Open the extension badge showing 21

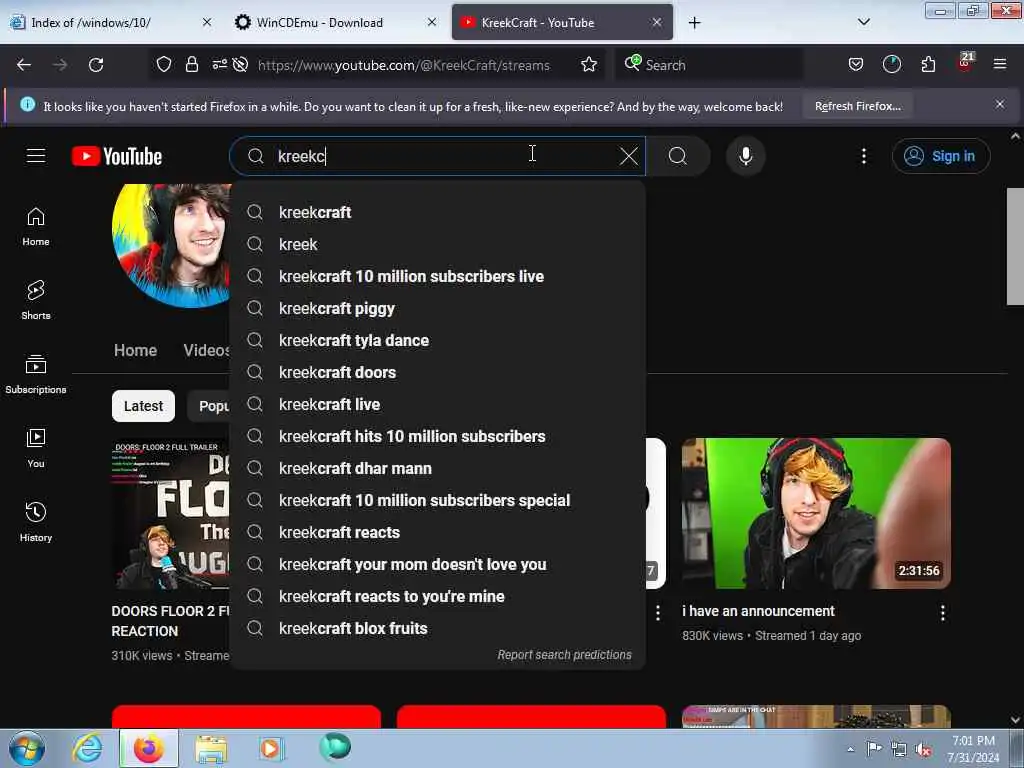tap(965, 63)
